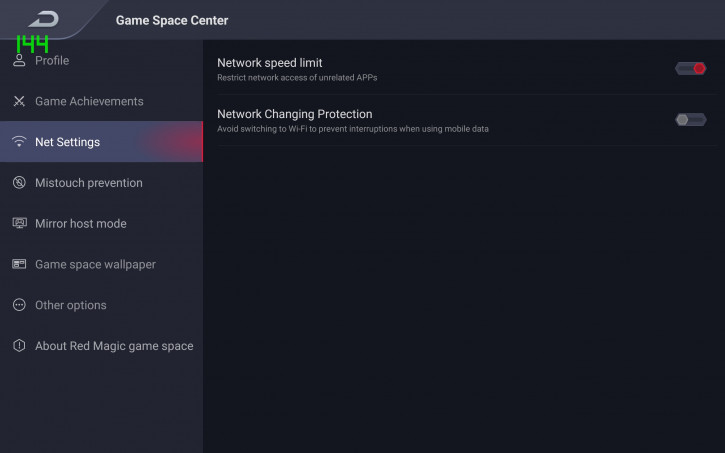Click the Network Changing Protection description text
This screenshot has height=453, width=725.
(x=353, y=129)
